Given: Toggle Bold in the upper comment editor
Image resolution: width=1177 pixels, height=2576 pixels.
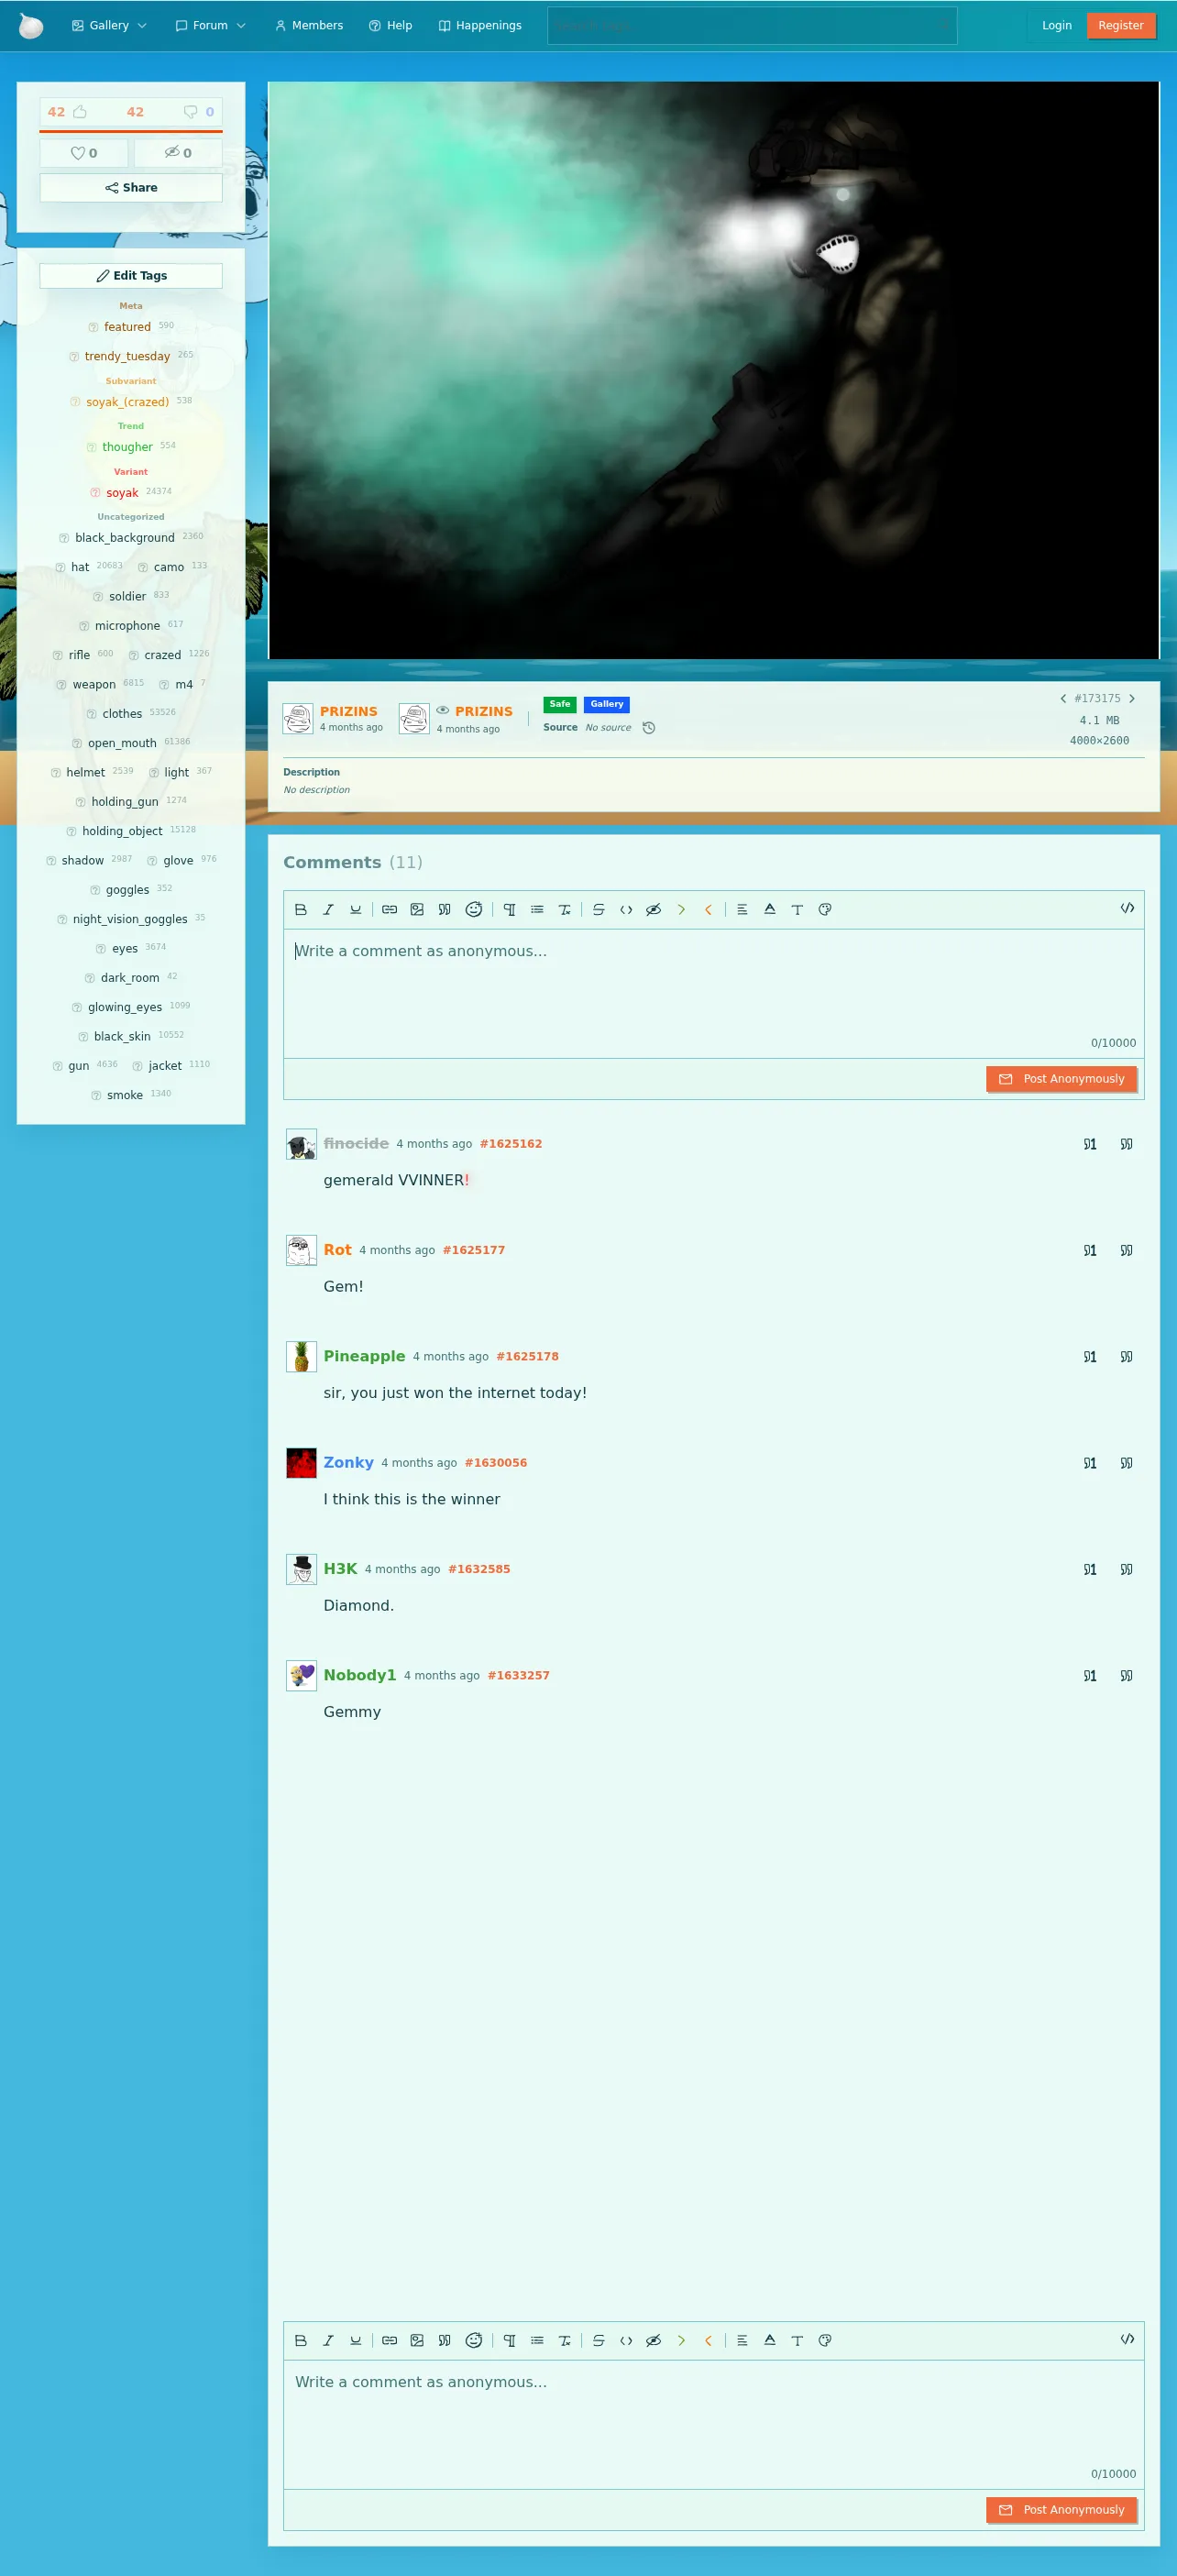Looking at the screenshot, I should (x=301, y=910).
